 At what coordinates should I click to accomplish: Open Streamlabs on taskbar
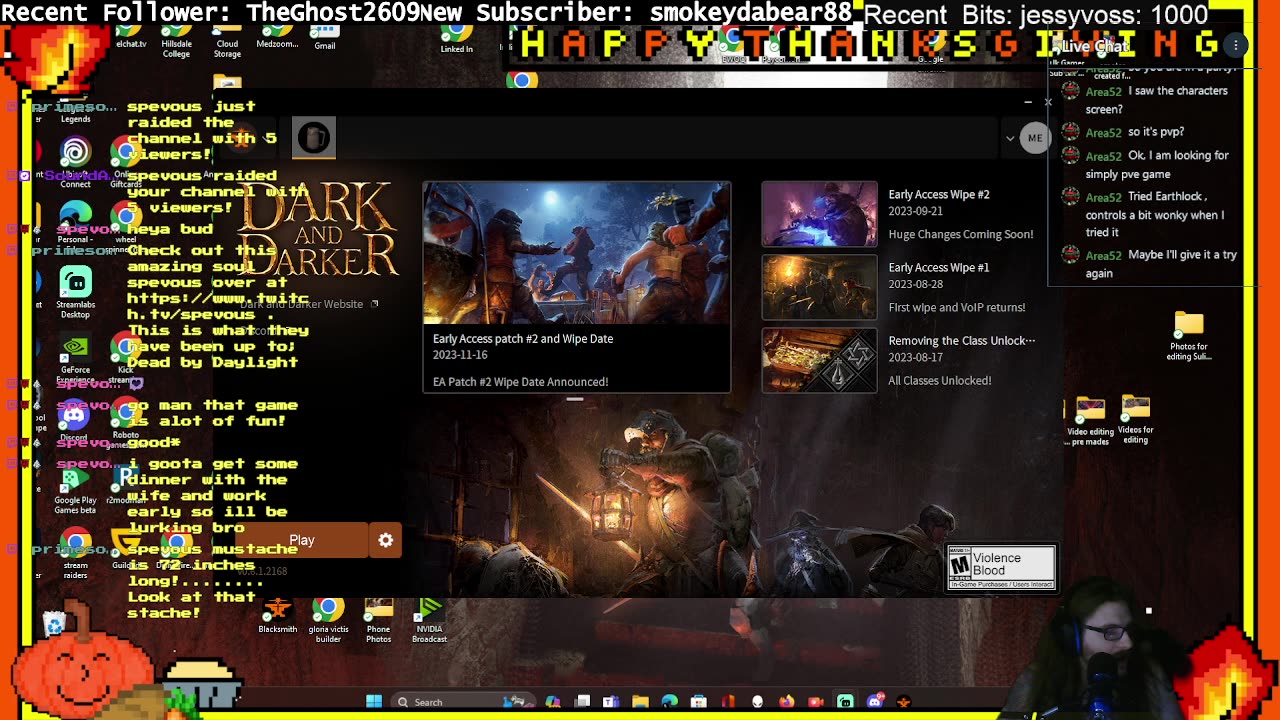[845, 702]
